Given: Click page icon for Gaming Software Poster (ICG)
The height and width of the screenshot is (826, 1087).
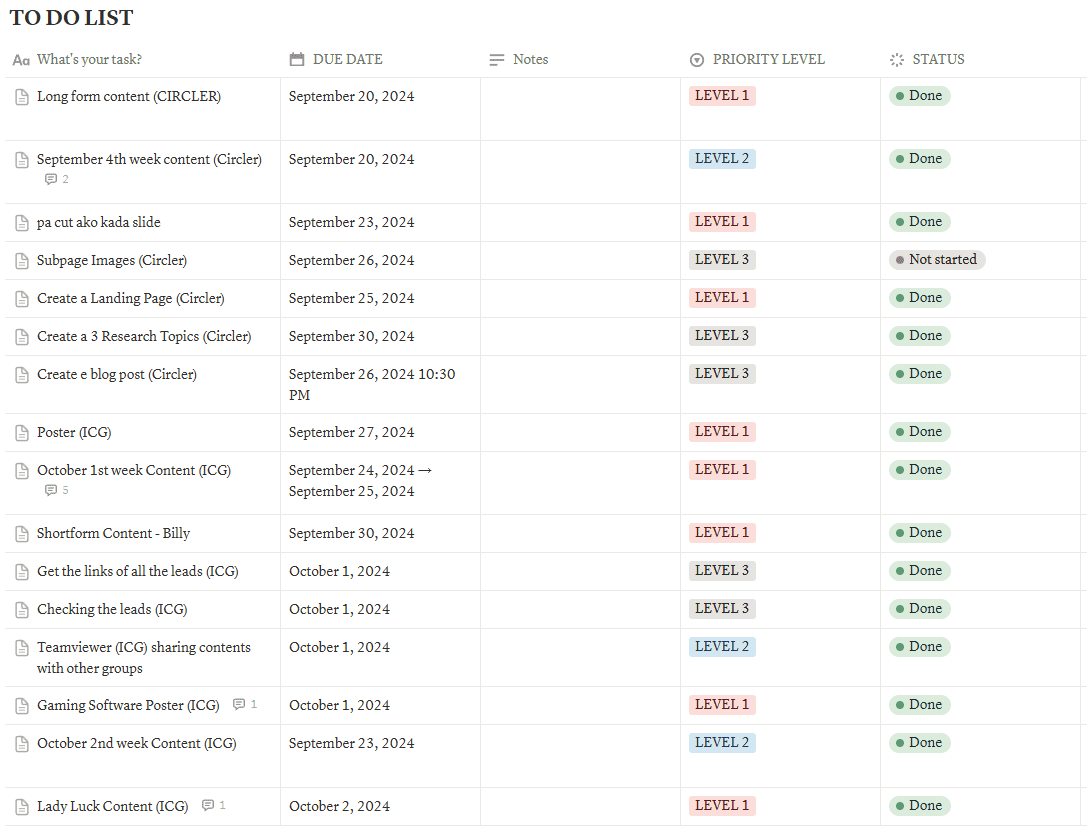Looking at the screenshot, I should 22,706.
